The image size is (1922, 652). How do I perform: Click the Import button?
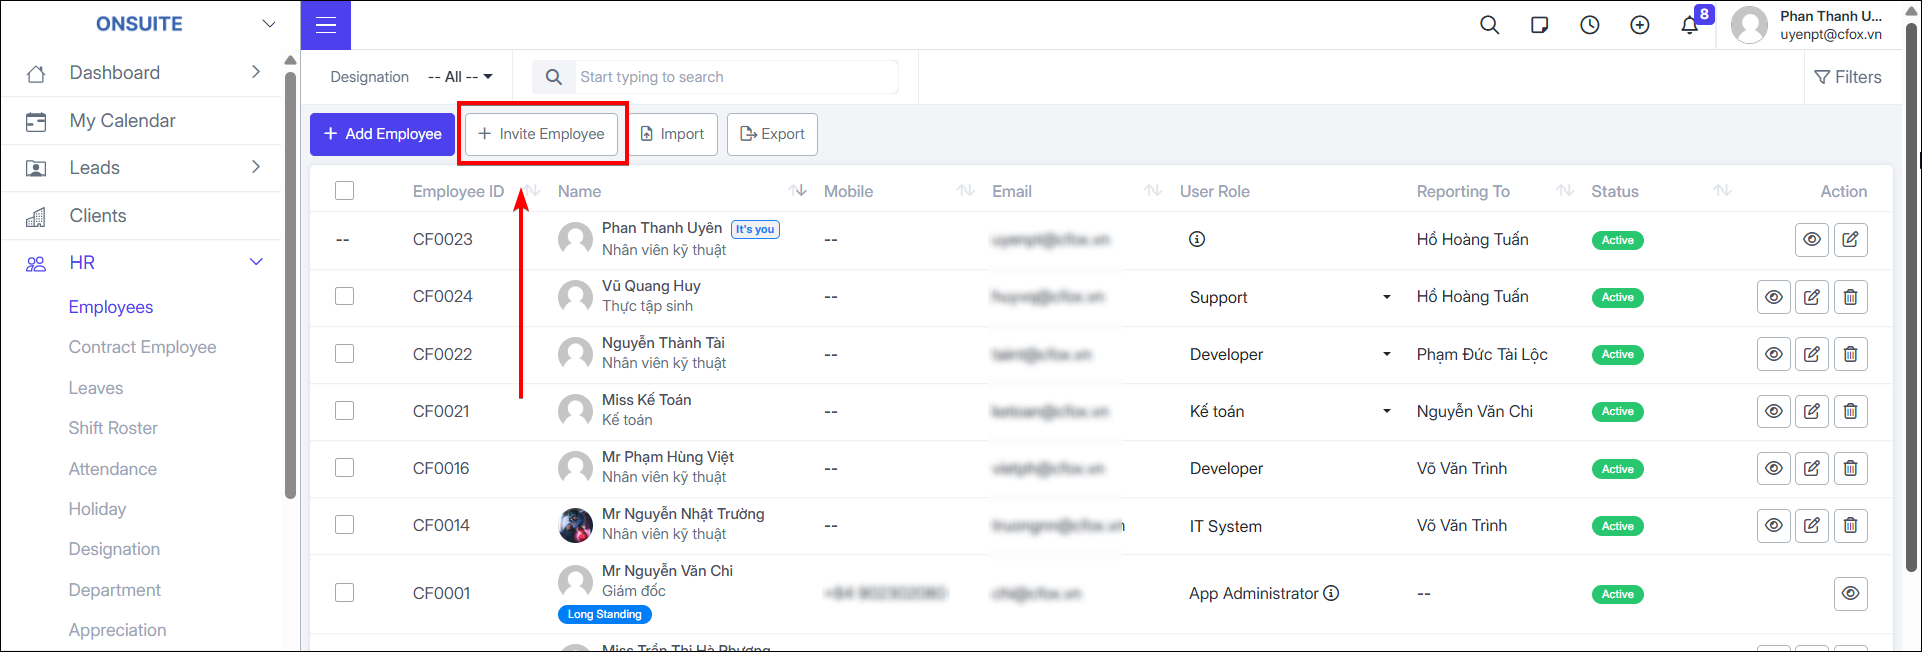click(672, 134)
